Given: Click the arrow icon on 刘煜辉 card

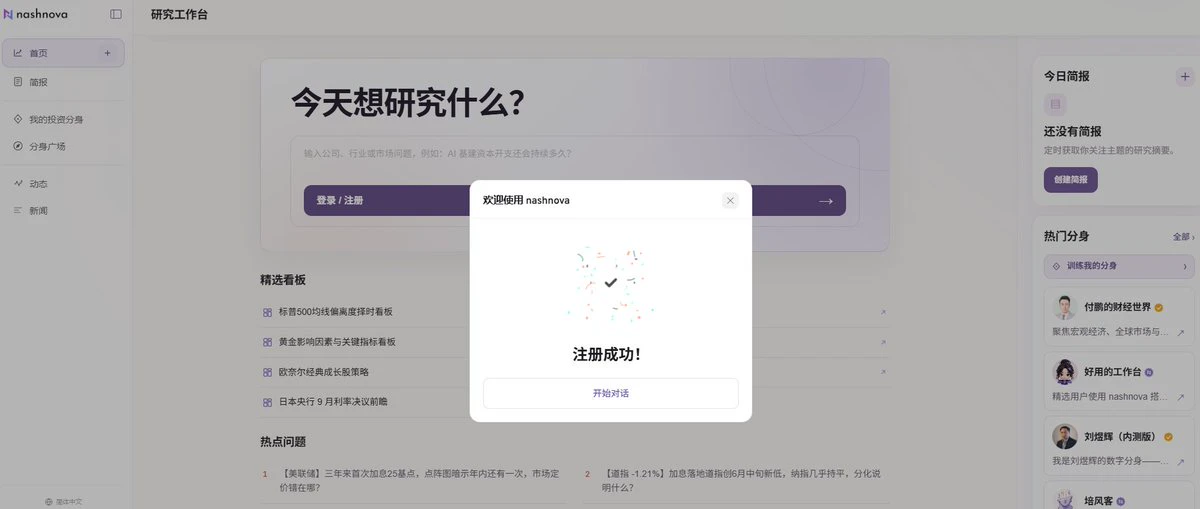Looking at the screenshot, I should click(x=1181, y=461).
